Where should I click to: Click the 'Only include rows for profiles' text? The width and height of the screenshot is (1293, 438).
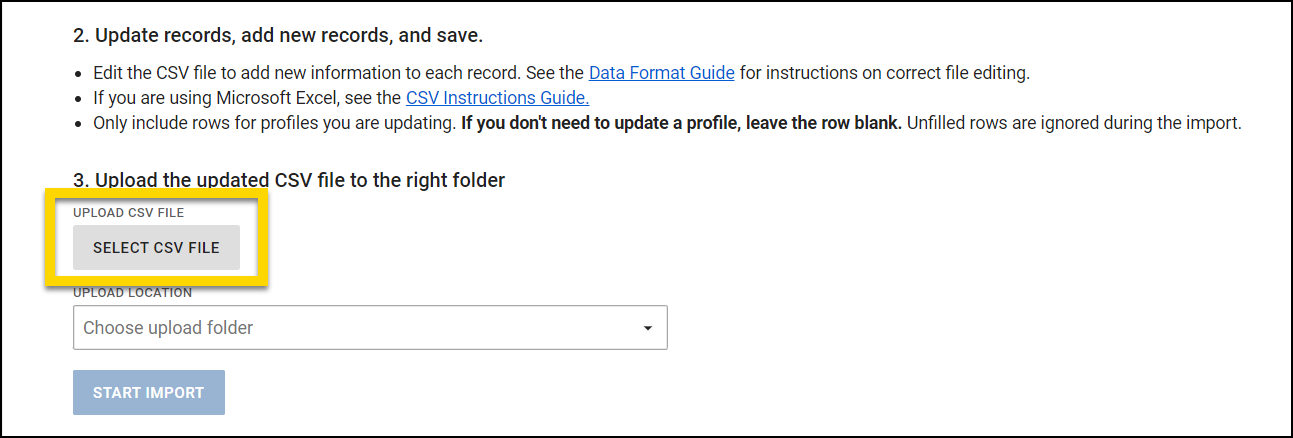(x=274, y=124)
